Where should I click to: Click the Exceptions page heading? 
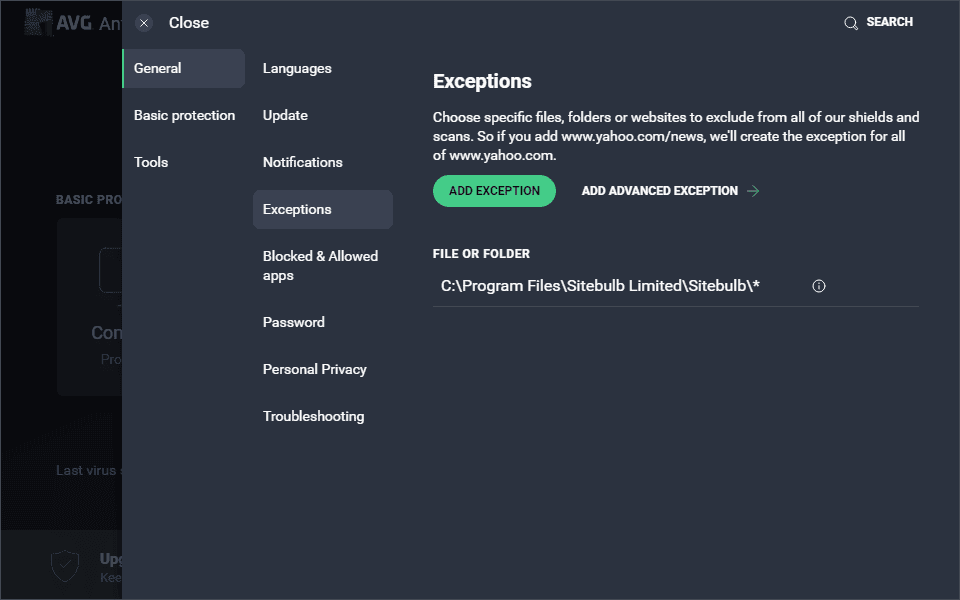482,81
